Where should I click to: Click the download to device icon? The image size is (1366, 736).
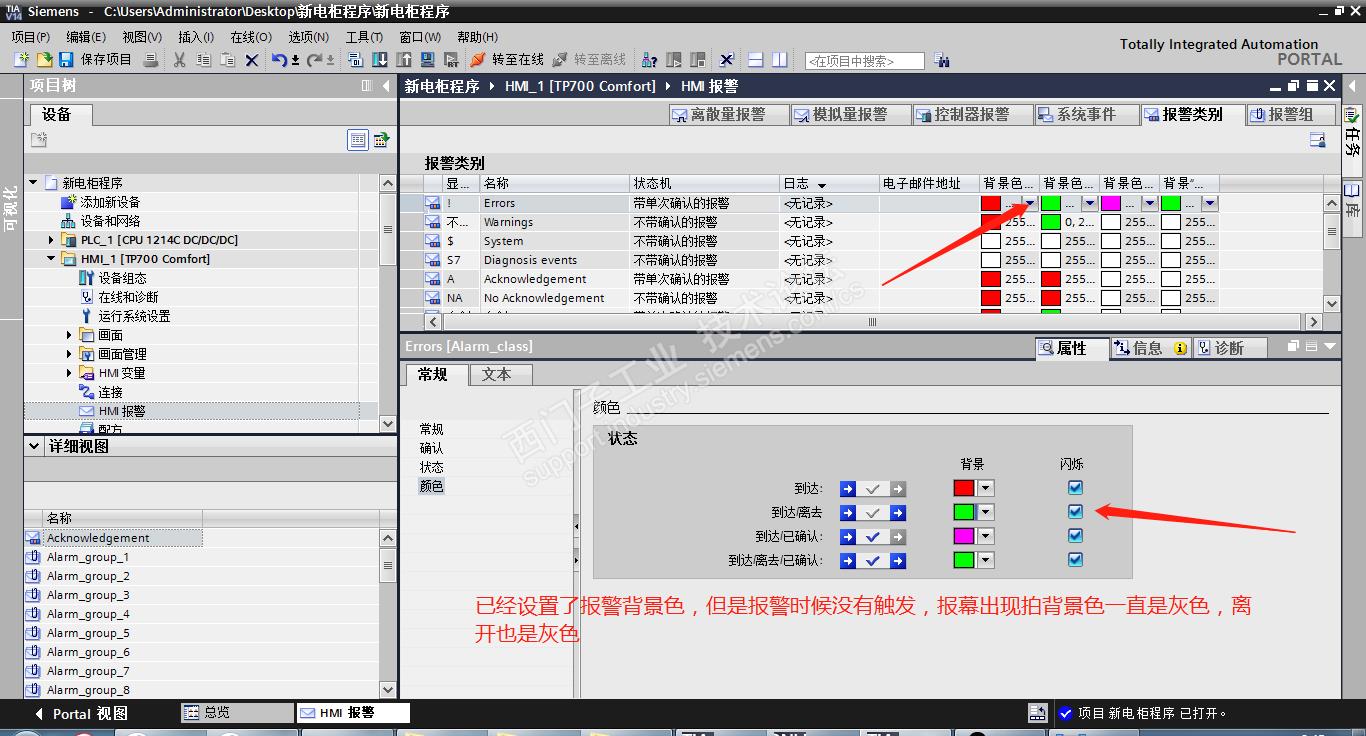378,60
